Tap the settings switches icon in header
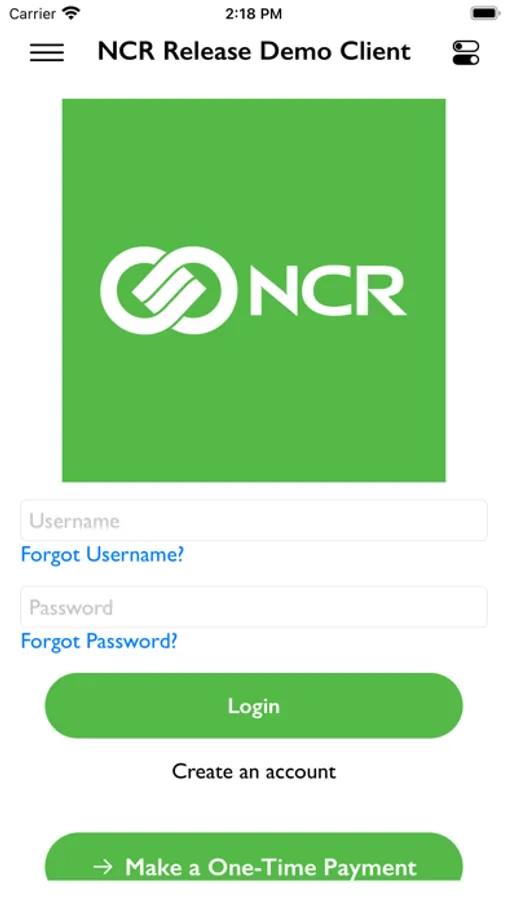Viewport: 507px width, 900px height. [466, 52]
